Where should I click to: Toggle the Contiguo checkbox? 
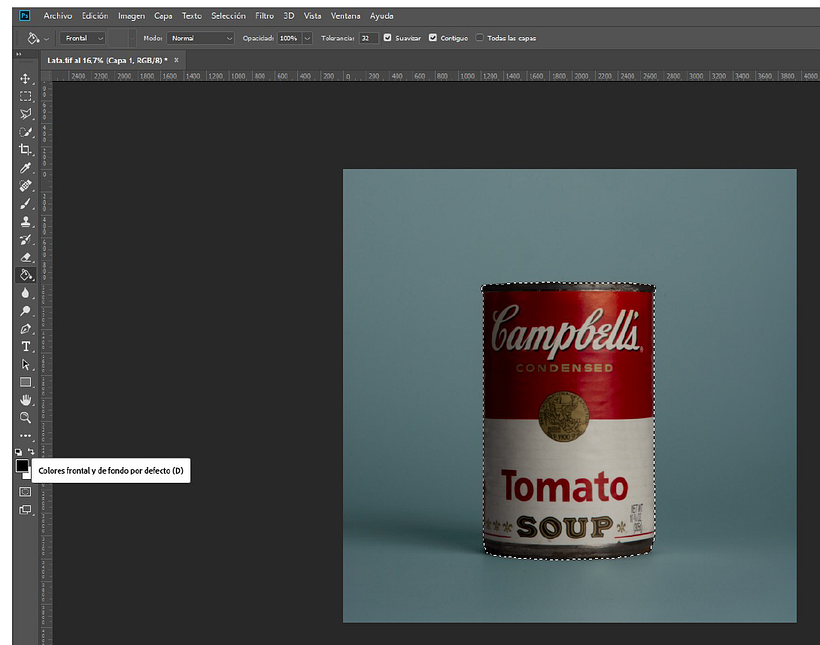(x=432, y=38)
